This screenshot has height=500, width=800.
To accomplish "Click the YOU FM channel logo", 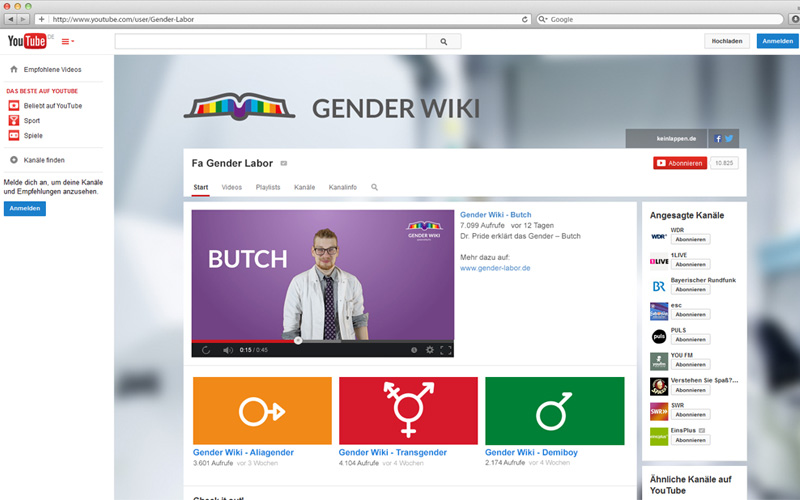I will tap(659, 361).
